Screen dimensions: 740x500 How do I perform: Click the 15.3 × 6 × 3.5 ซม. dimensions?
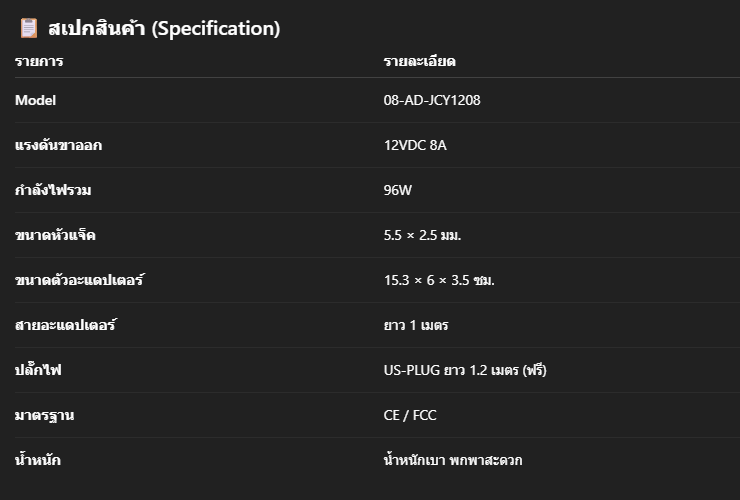point(439,280)
